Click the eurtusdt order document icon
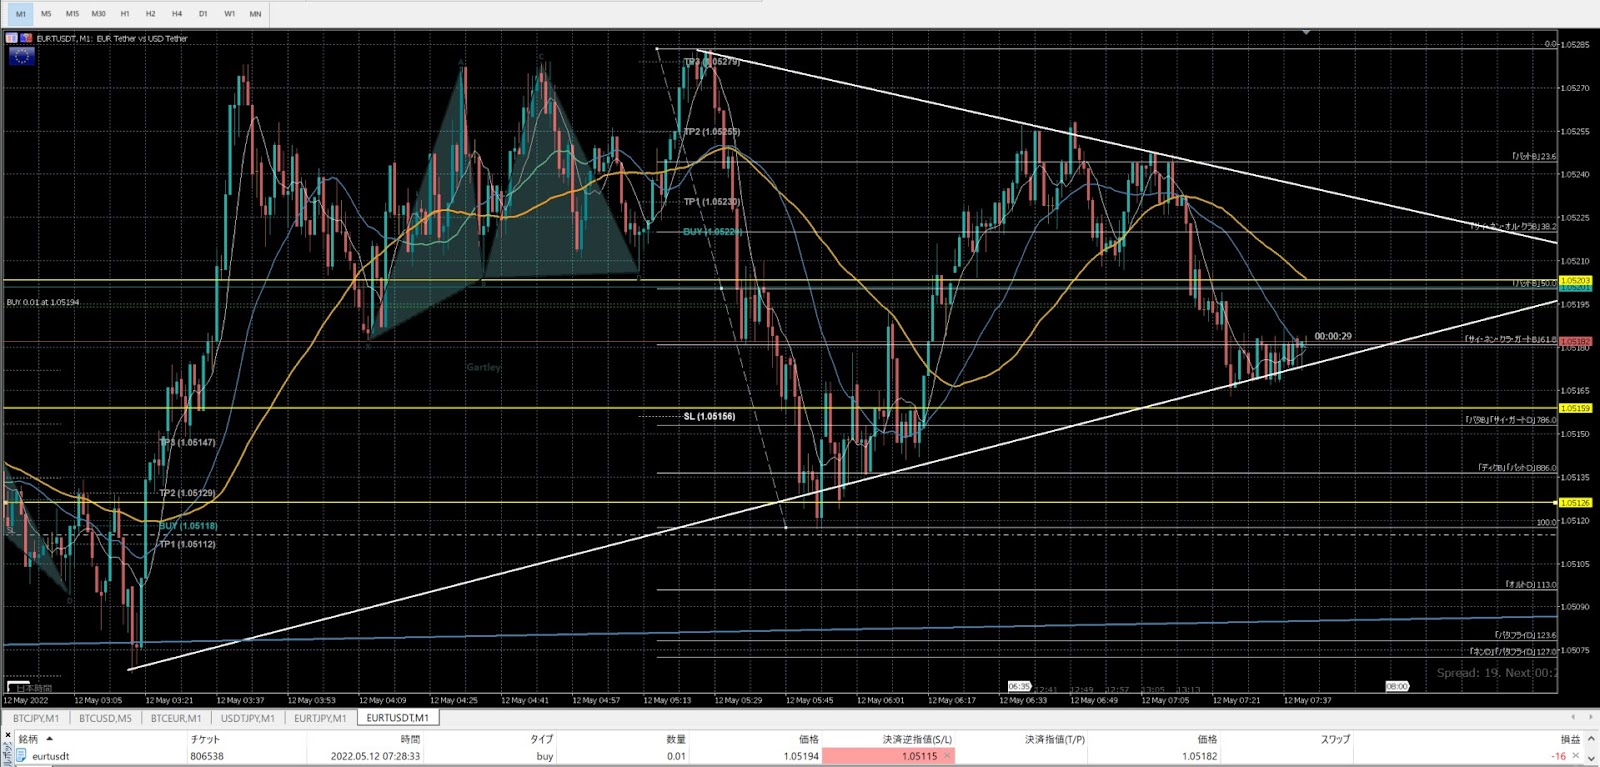 [21, 756]
